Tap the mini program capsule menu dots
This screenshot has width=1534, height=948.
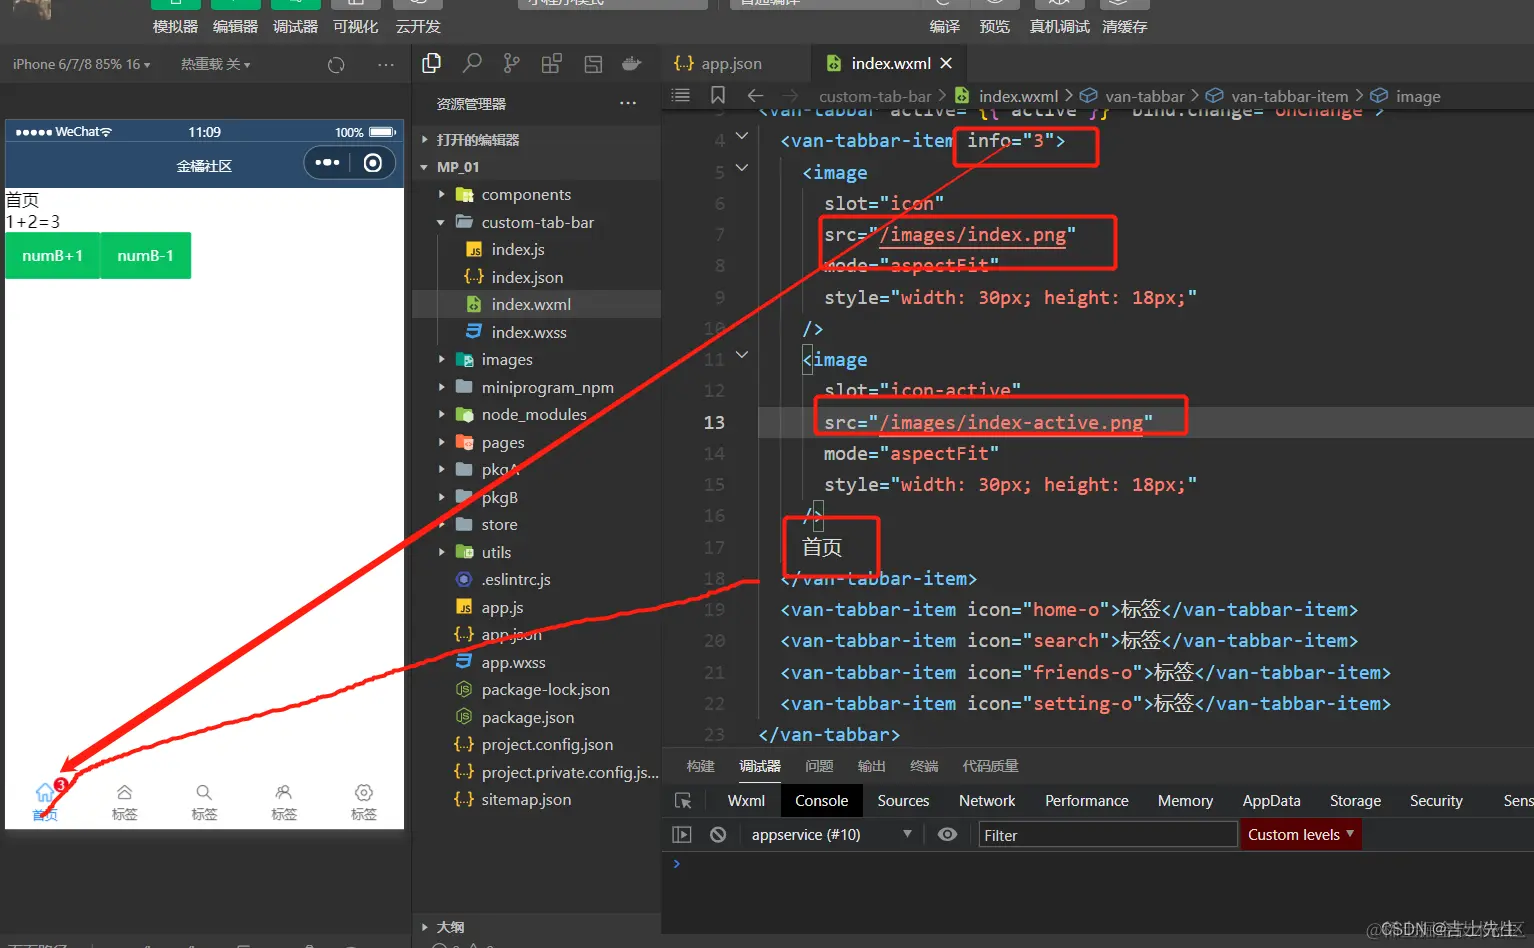[x=327, y=162]
